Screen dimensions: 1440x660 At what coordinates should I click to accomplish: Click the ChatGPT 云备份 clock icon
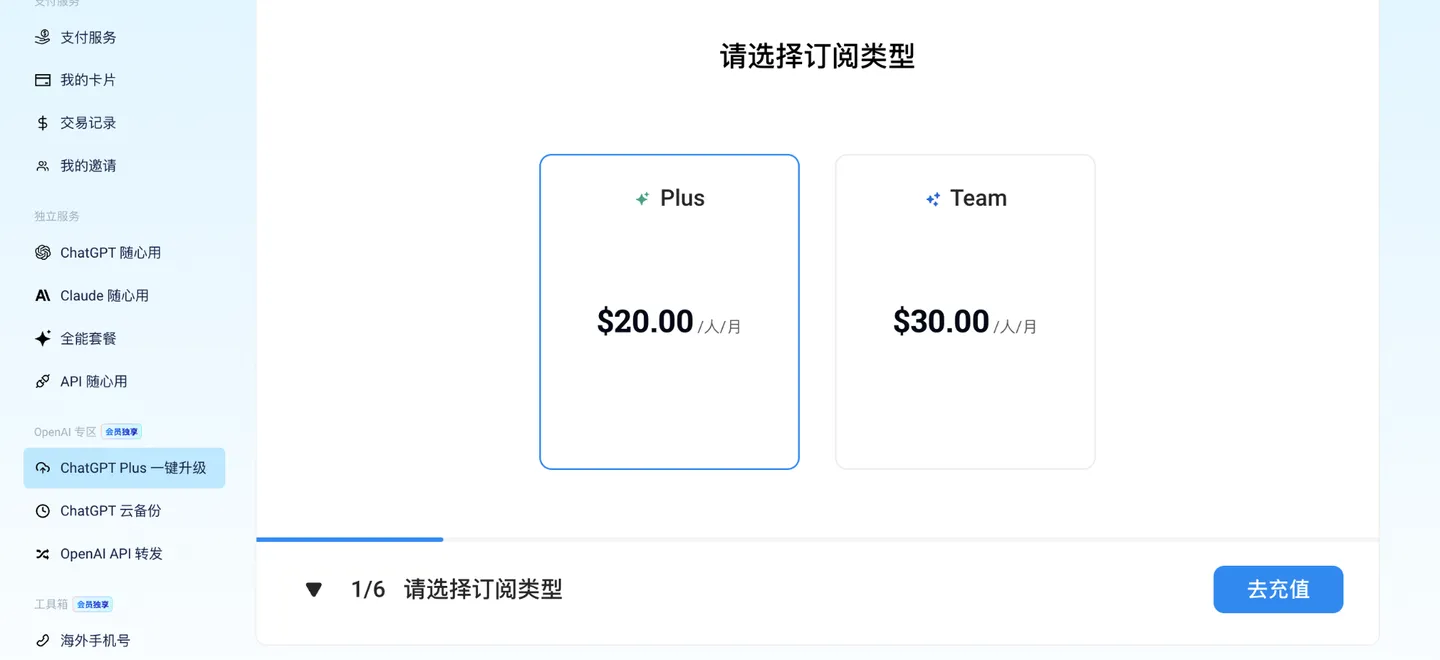tap(40, 510)
